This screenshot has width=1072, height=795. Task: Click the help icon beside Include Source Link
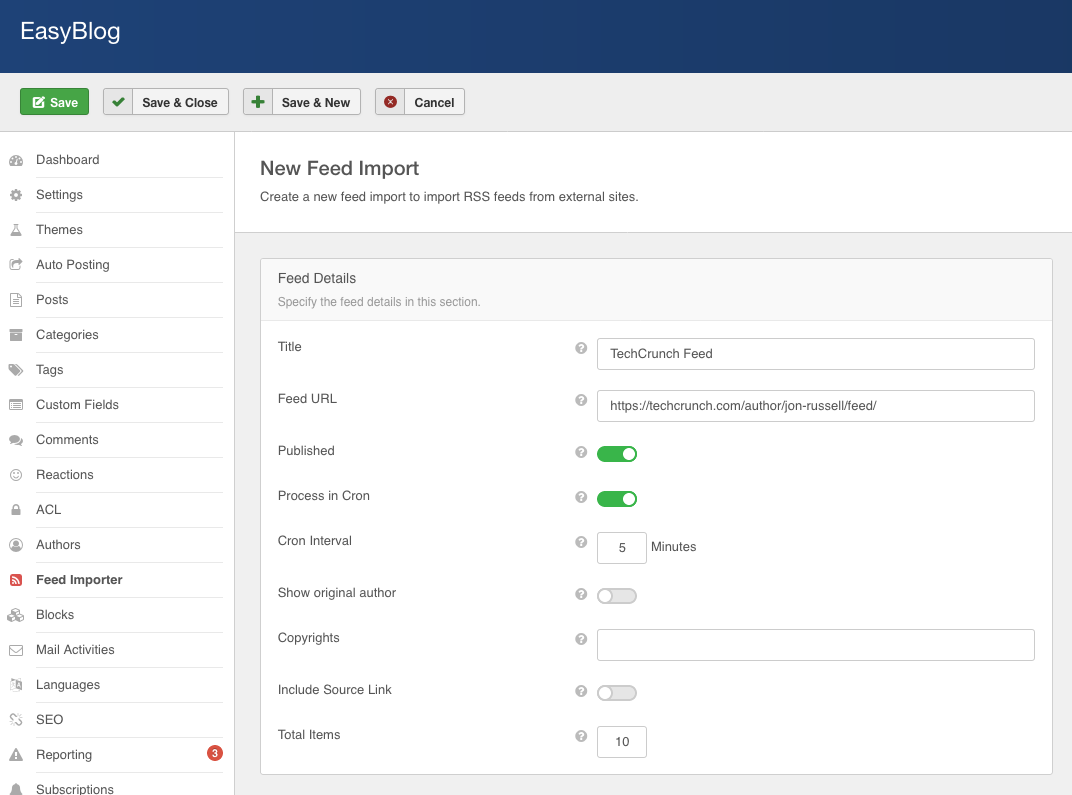click(x=581, y=691)
